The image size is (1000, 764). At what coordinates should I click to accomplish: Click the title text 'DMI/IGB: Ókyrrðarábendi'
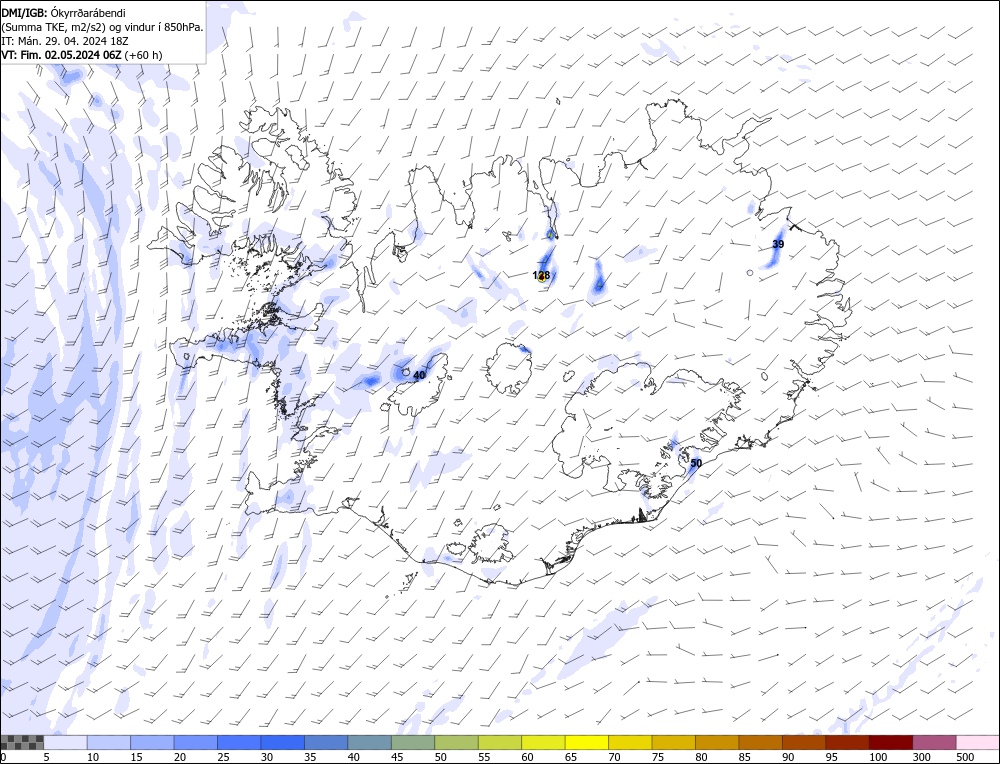(64, 13)
